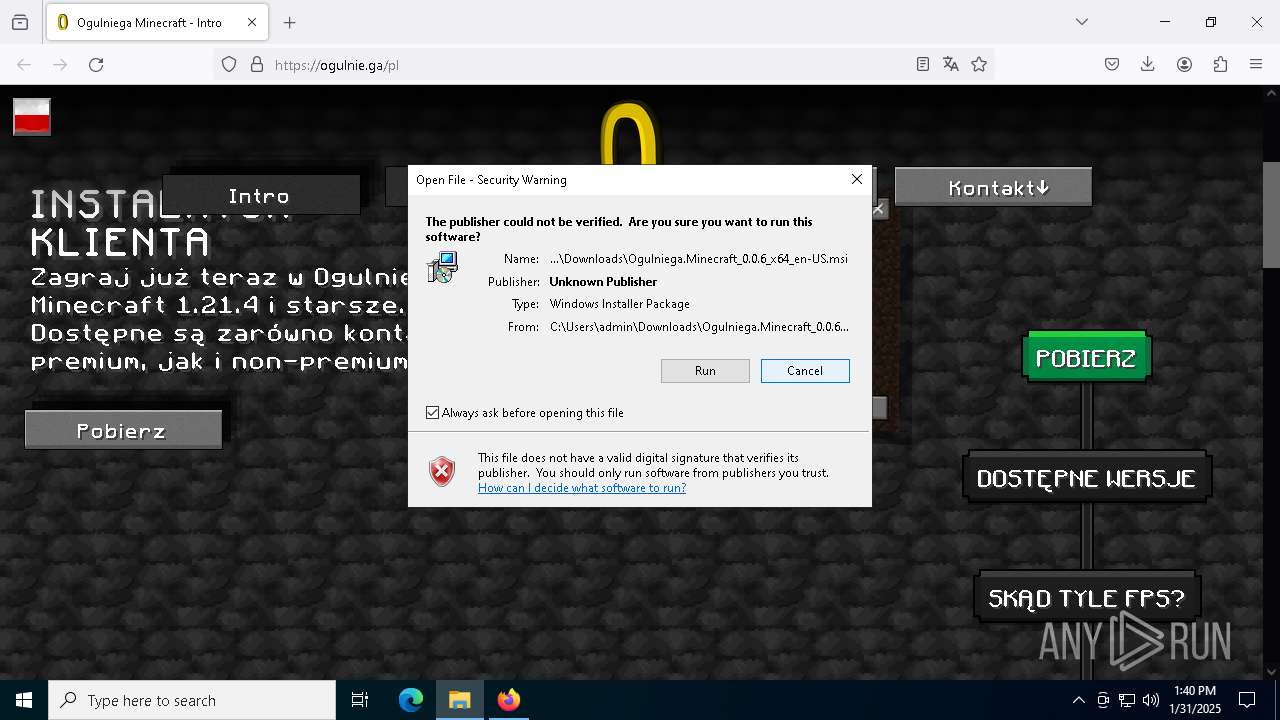Open the Extensions puzzle icon

pyautogui.click(x=1220, y=65)
